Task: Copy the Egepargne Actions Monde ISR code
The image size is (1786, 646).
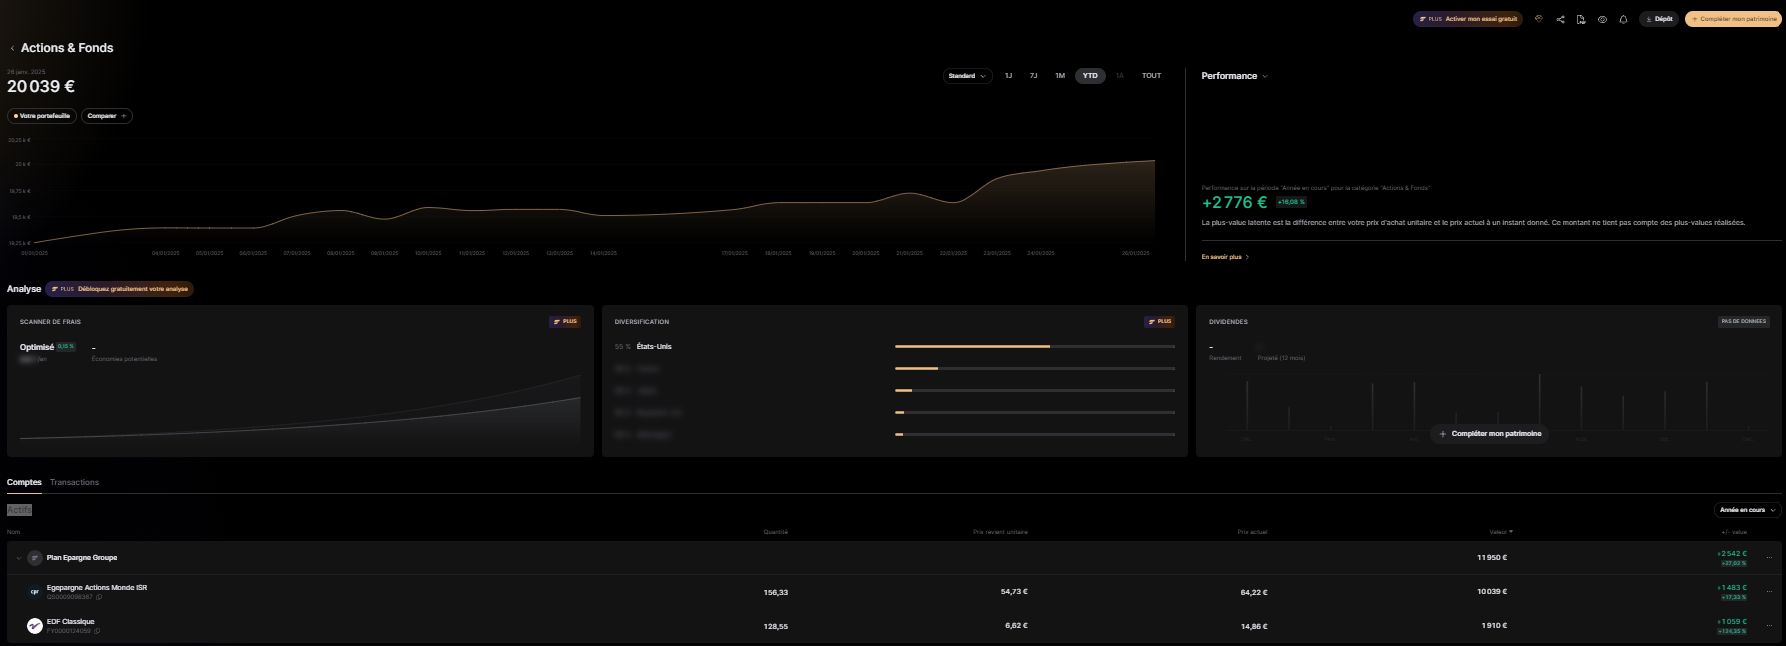Action: click(x=99, y=597)
